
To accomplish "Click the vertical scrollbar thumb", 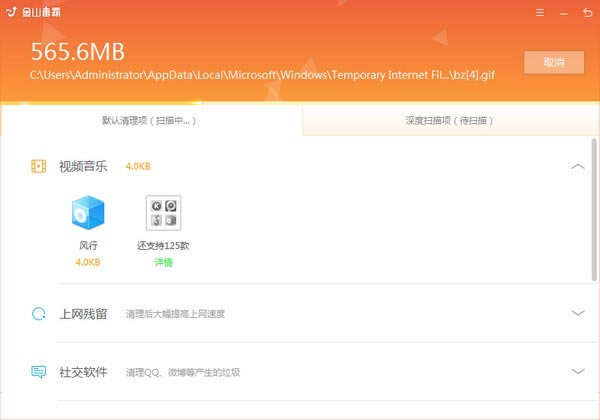I will (x=594, y=210).
